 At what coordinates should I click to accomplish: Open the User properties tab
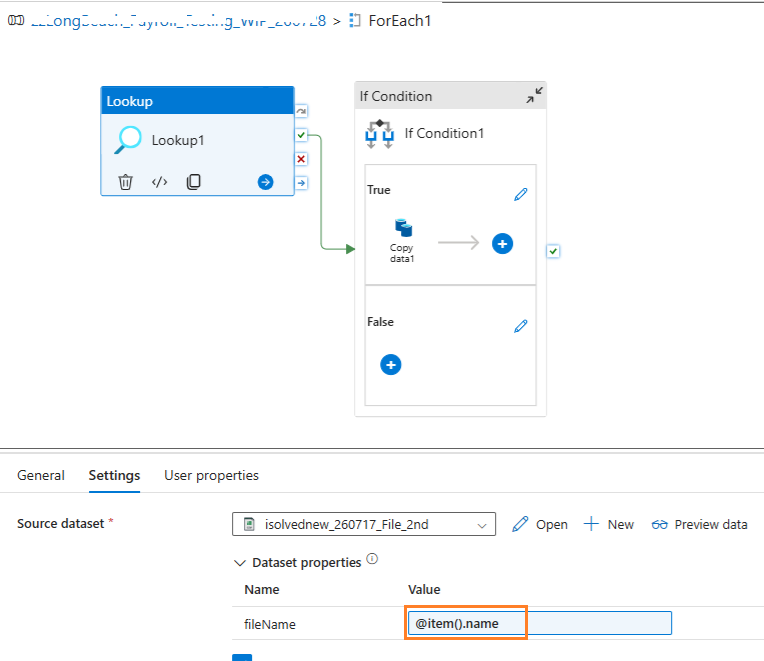coord(211,475)
